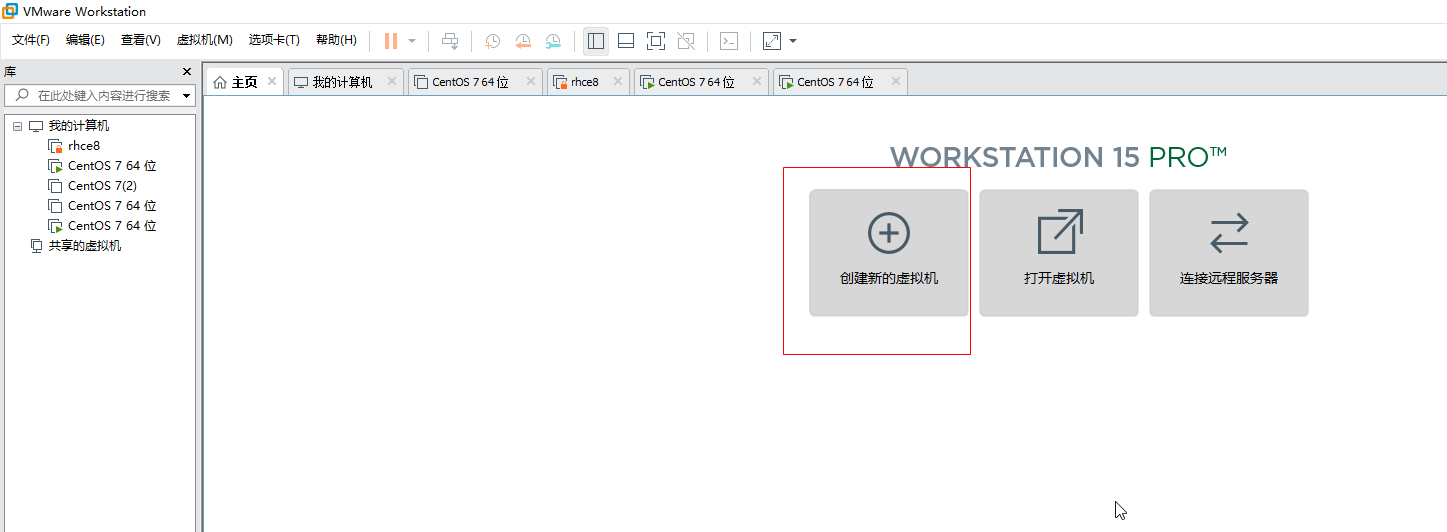Click the locked VM icon on the rhce8 tab
Viewport: 1447px width, 532px height.
point(561,82)
